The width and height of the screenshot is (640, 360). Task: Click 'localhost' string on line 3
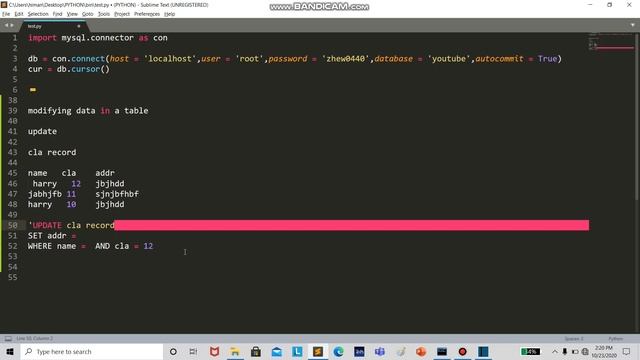coord(170,58)
